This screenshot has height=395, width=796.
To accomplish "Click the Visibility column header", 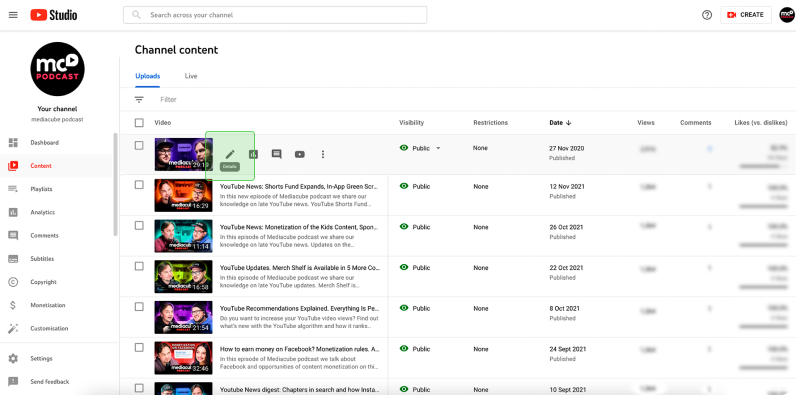I will tap(411, 123).
